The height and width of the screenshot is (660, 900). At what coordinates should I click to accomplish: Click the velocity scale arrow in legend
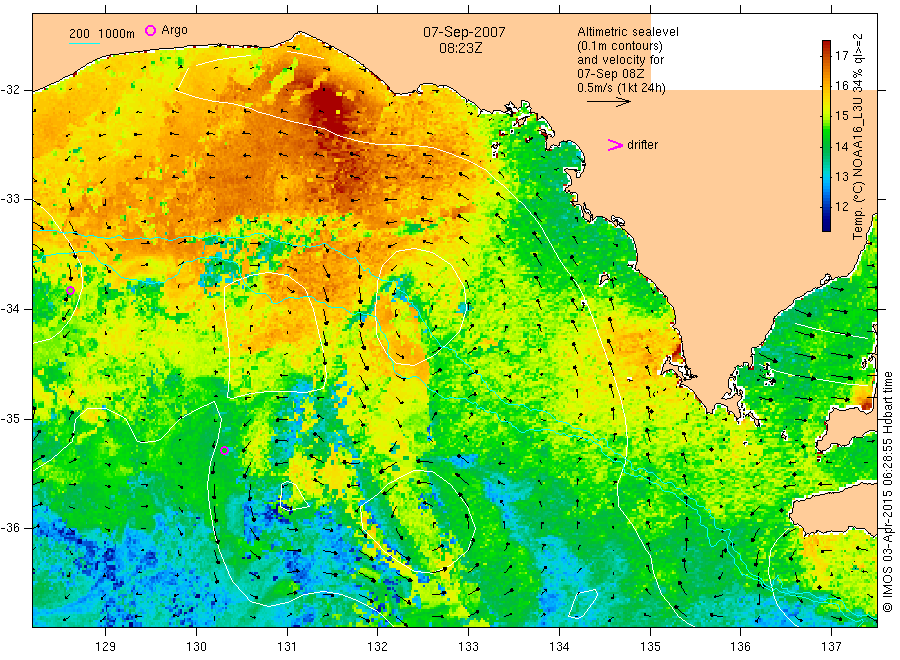pos(608,102)
